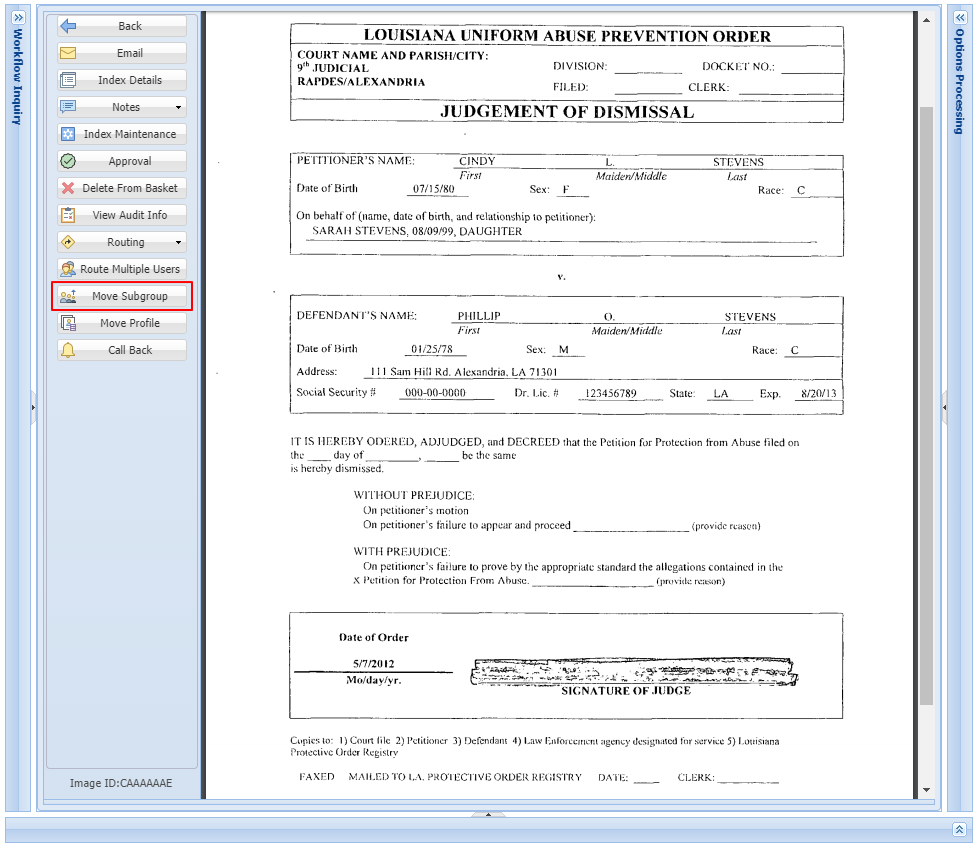Click RAPDES/ALEXANDRIA court parish text
The image size is (978, 846).
click(x=361, y=82)
